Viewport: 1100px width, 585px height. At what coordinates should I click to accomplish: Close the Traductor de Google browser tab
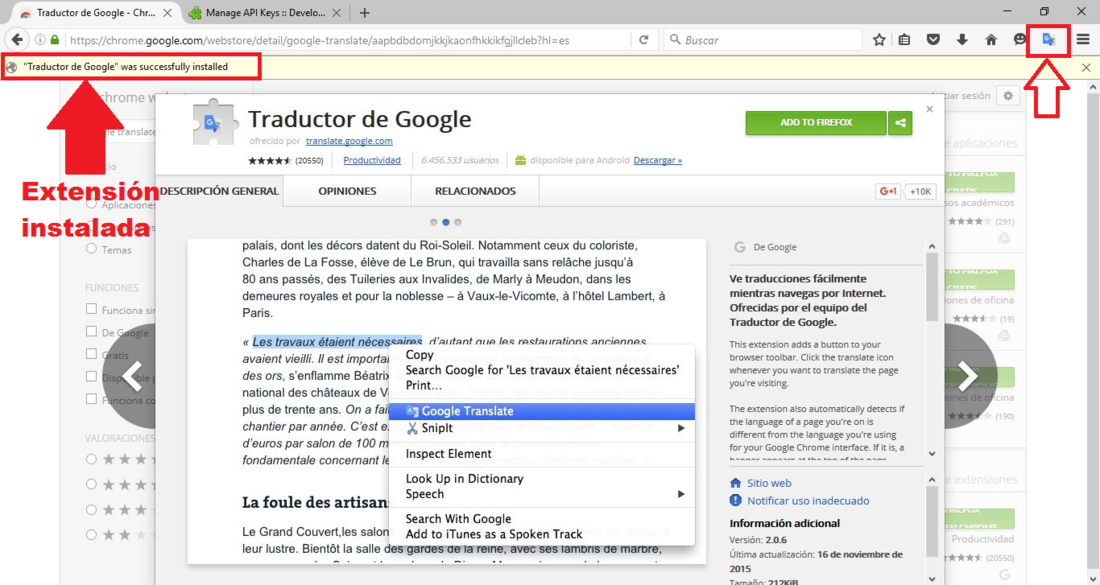click(168, 13)
